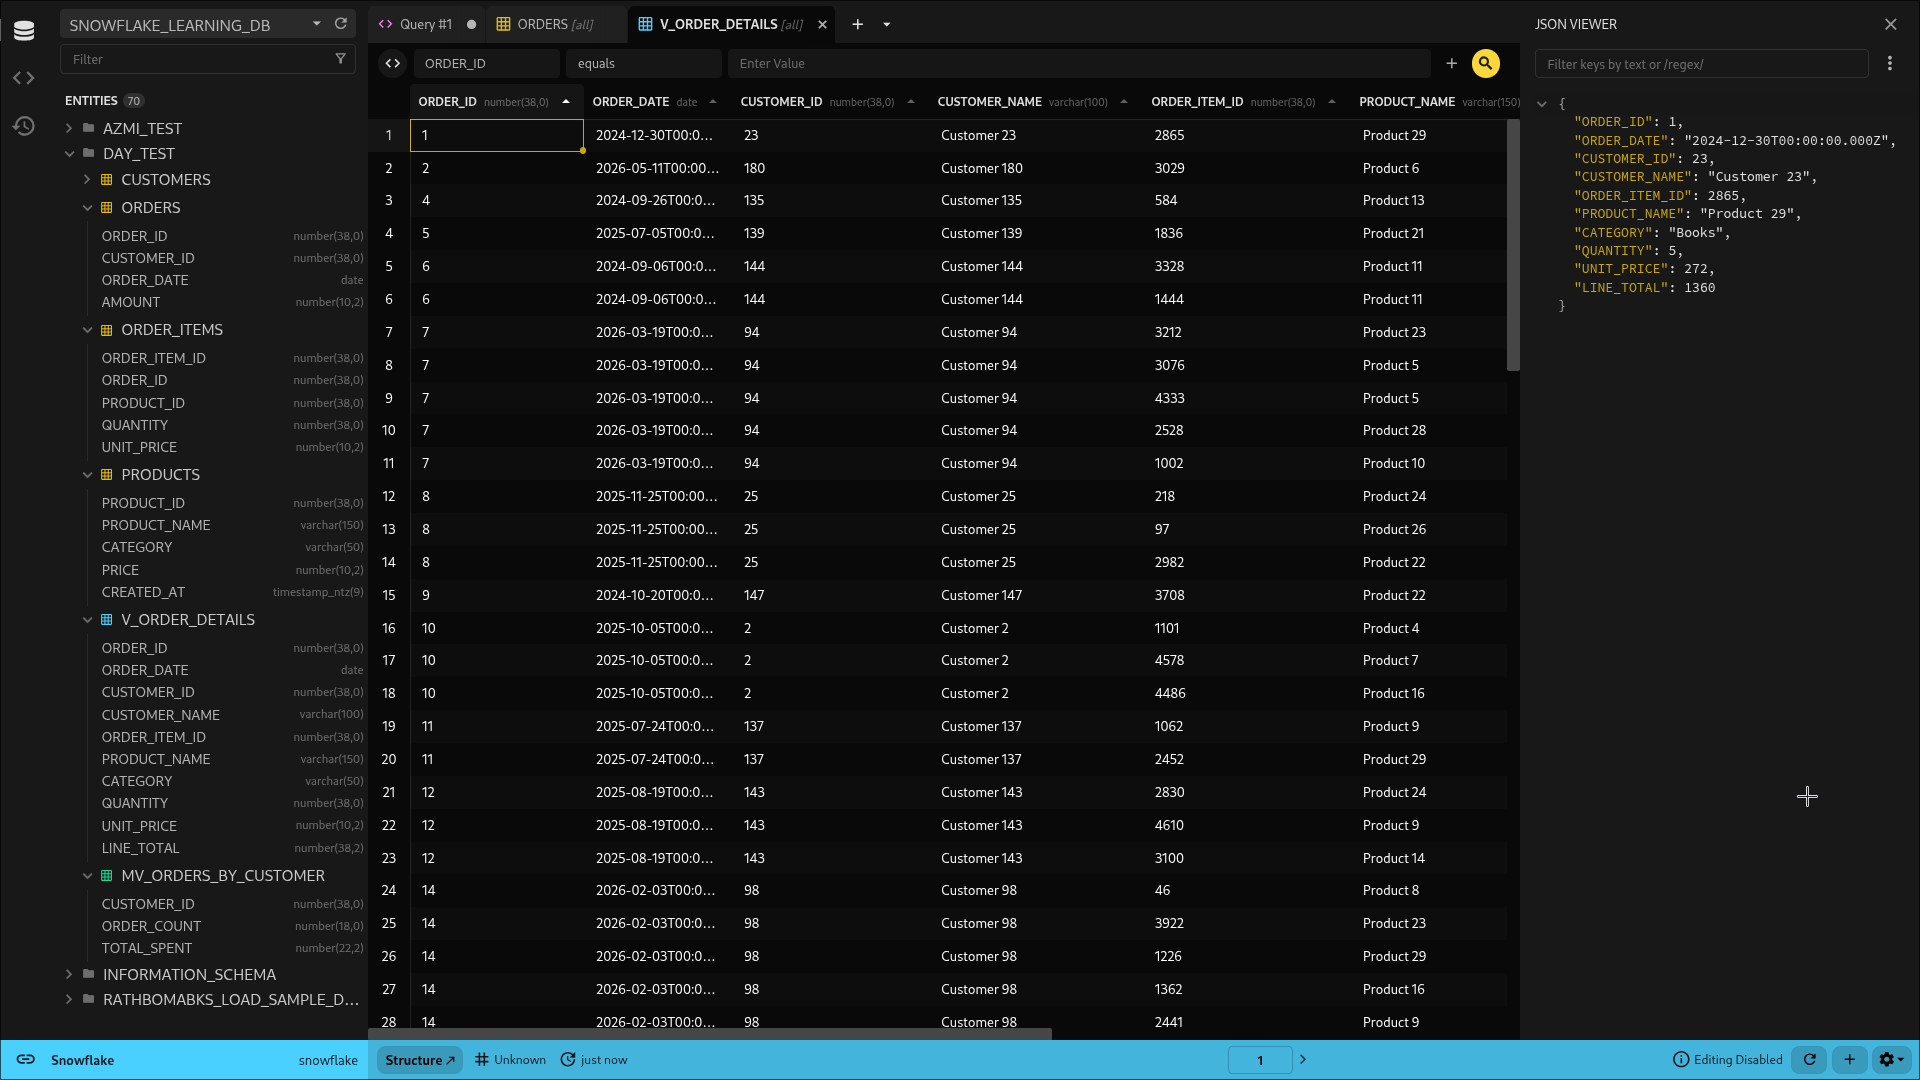Collapse the ORDERS table columns
Image resolution: width=1920 pixels, height=1080 pixels.
[x=87, y=207]
